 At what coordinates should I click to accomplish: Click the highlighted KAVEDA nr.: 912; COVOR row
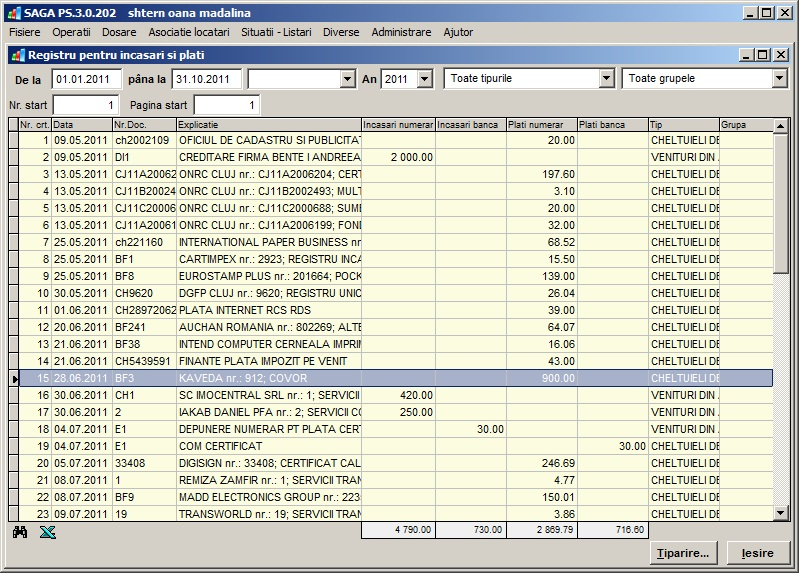(x=396, y=378)
